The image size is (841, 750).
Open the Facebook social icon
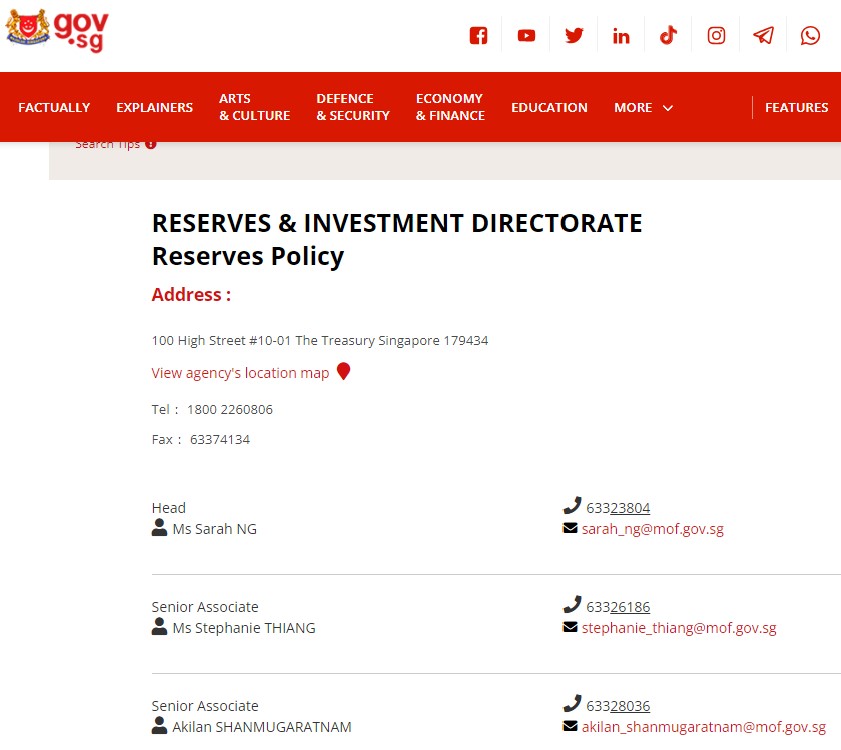click(x=478, y=36)
